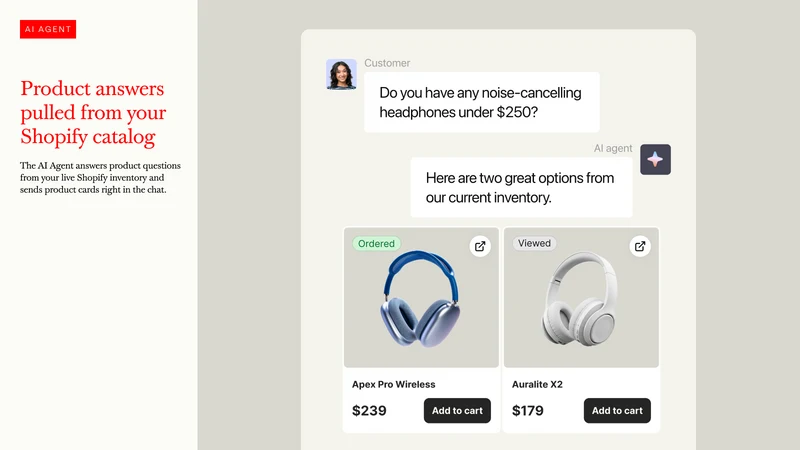Add Apex Pro Wireless to cart
This screenshot has width=800, height=450.
457,411
